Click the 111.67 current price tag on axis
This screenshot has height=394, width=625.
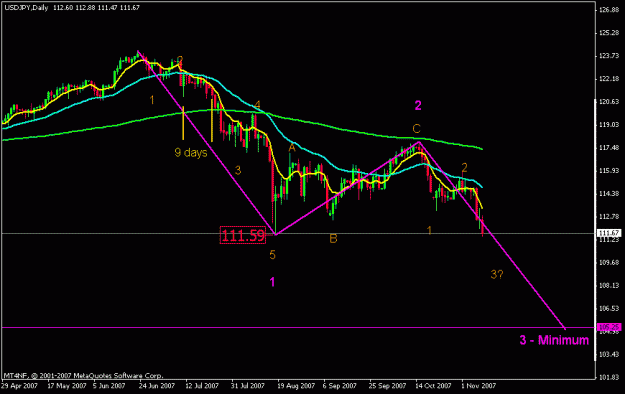point(609,233)
